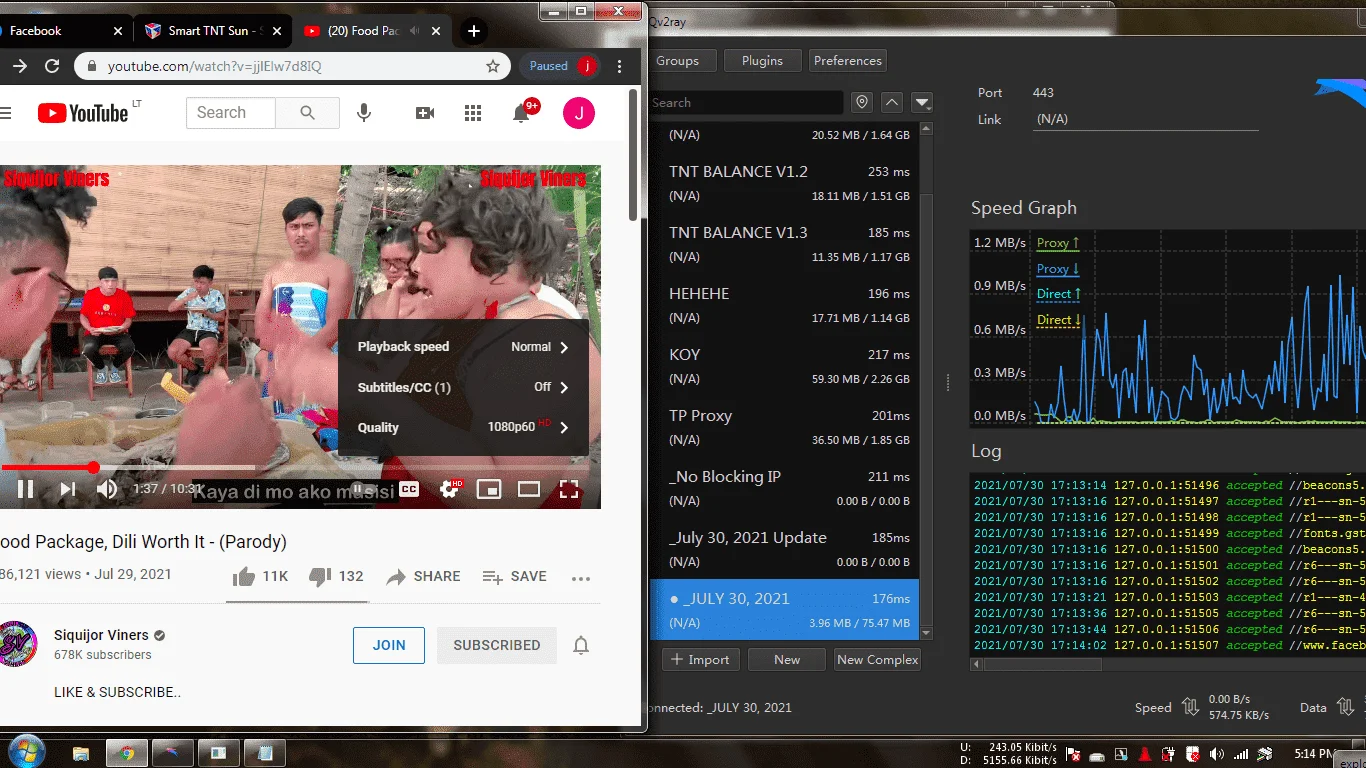This screenshot has height=768, width=1366.
Task: Share the video
Action: (423, 577)
